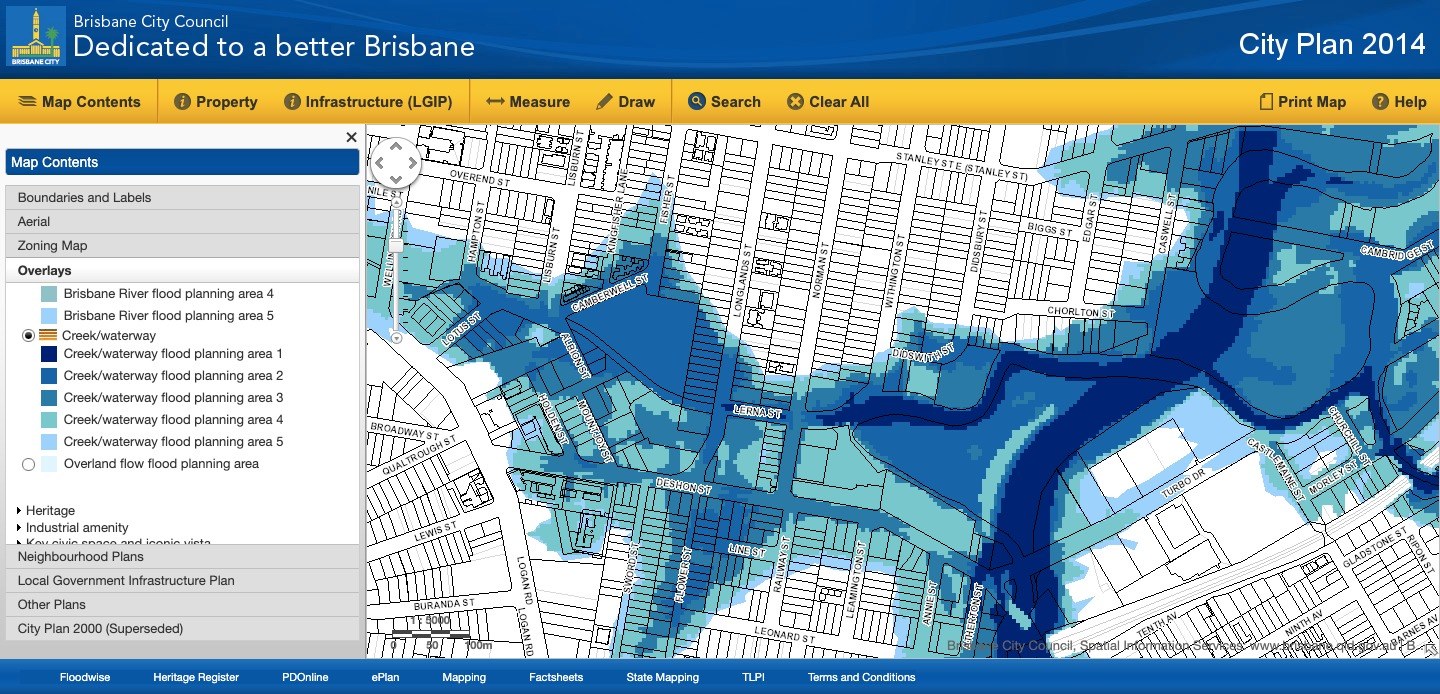The width and height of the screenshot is (1440, 694).
Task: Open the Help menu
Action: [x=1399, y=102]
